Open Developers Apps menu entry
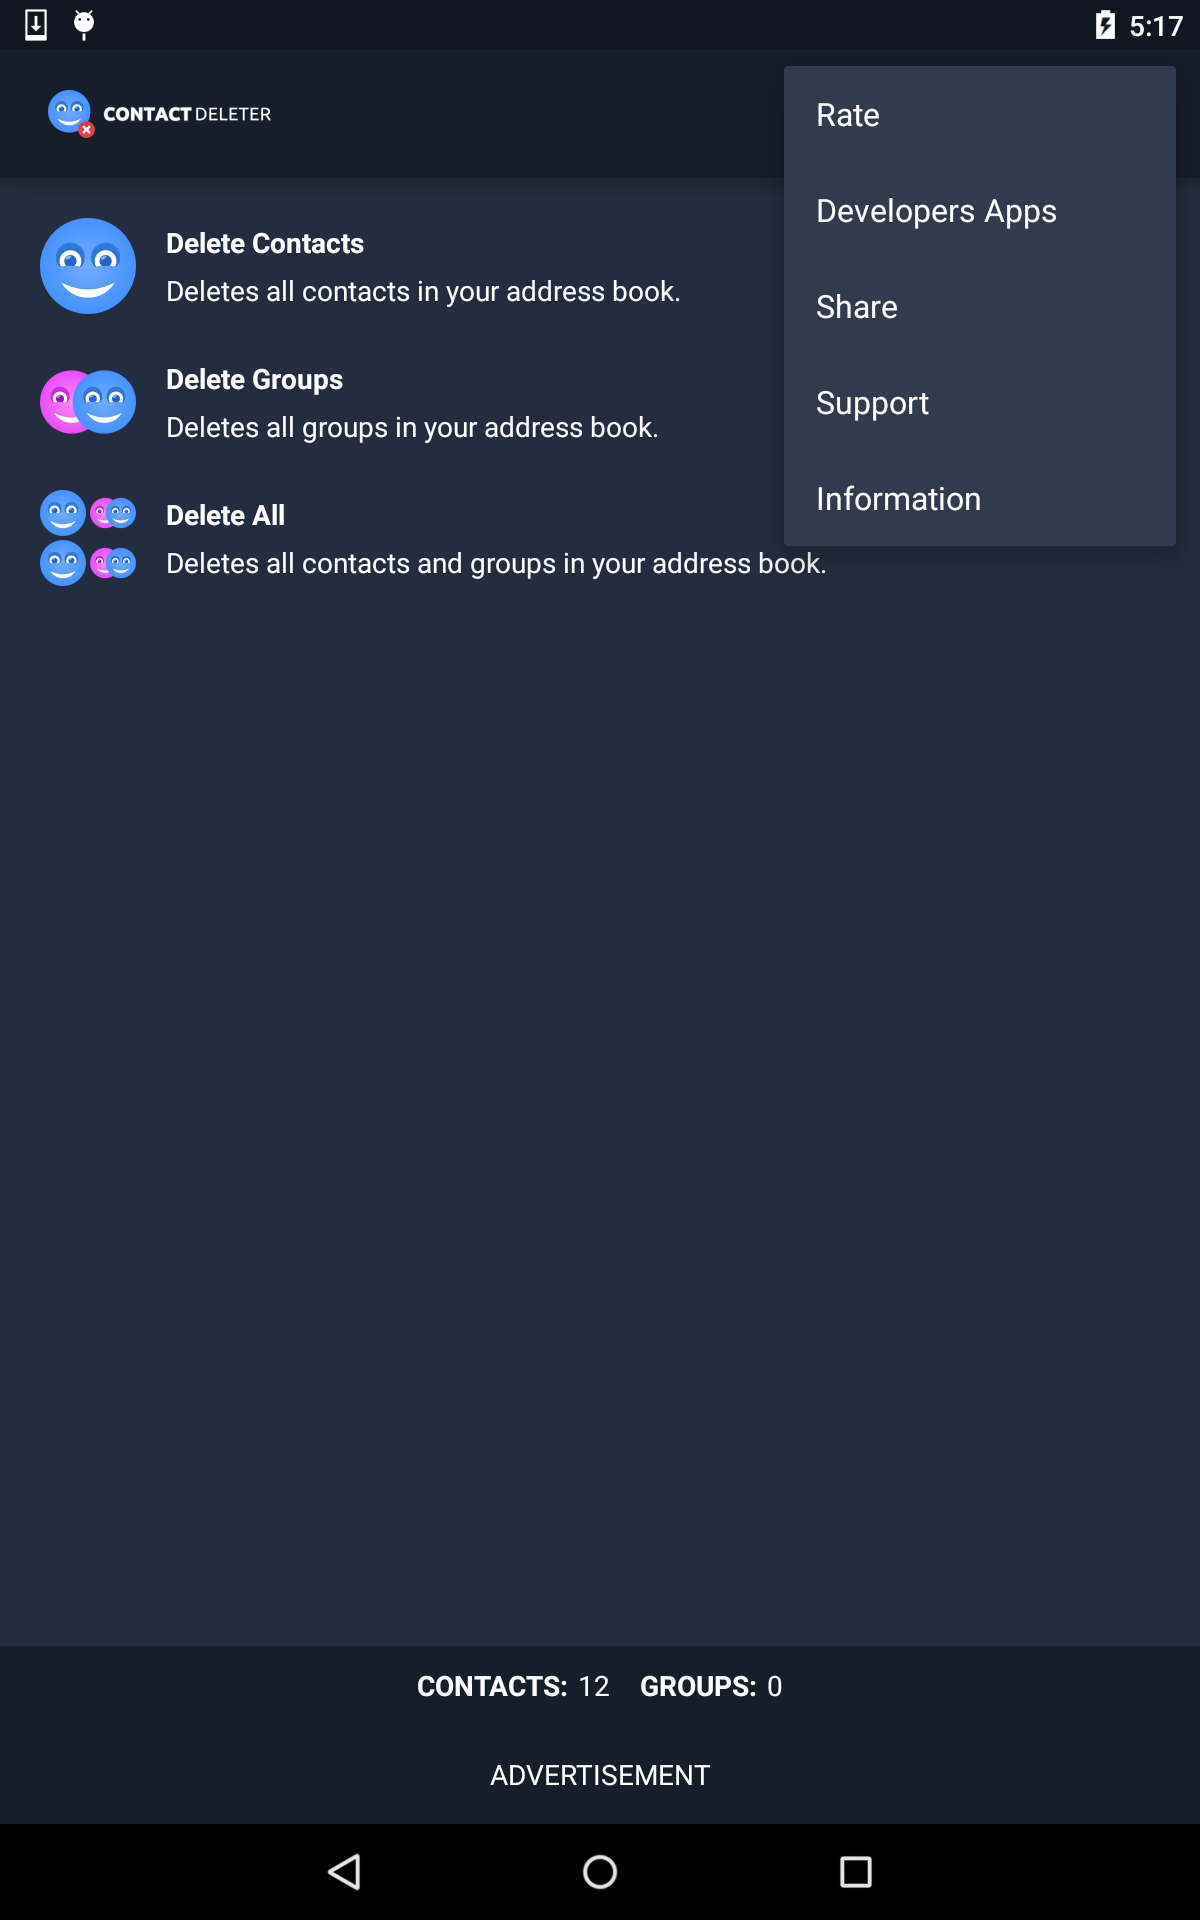Viewport: 1200px width, 1920px height. click(x=980, y=211)
